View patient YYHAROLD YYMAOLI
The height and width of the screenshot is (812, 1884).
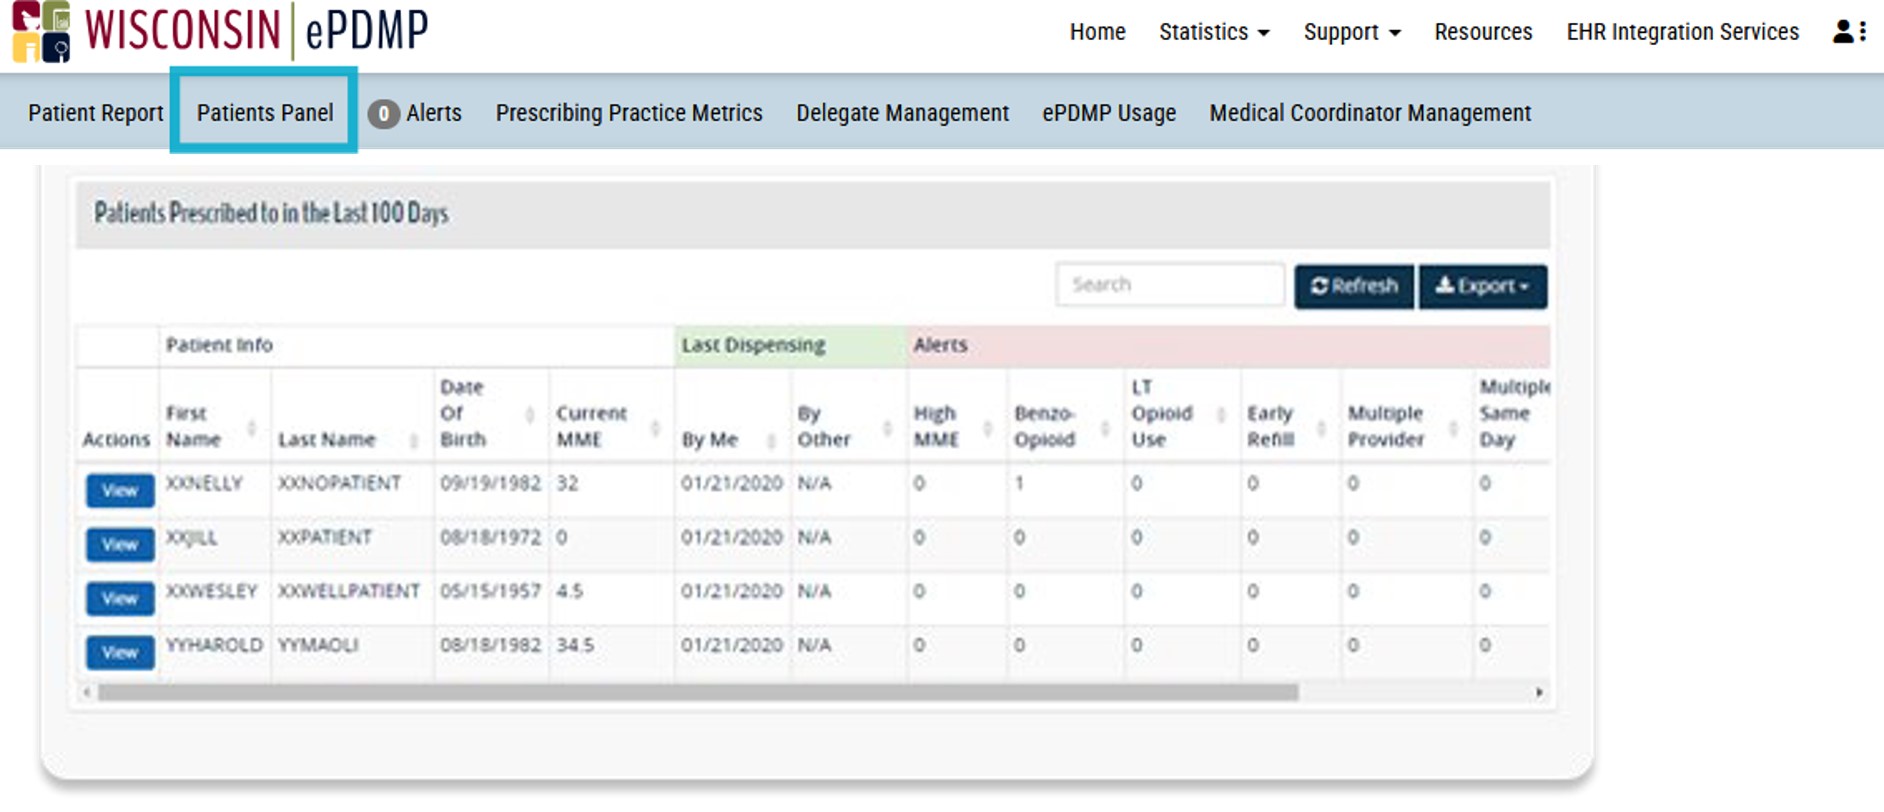click(x=120, y=653)
